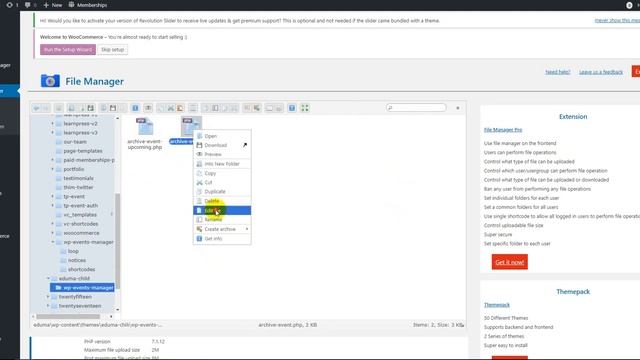The height and width of the screenshot is (360, 640).
Task: Choose Duplicate from the context menu
Action: 222,191
